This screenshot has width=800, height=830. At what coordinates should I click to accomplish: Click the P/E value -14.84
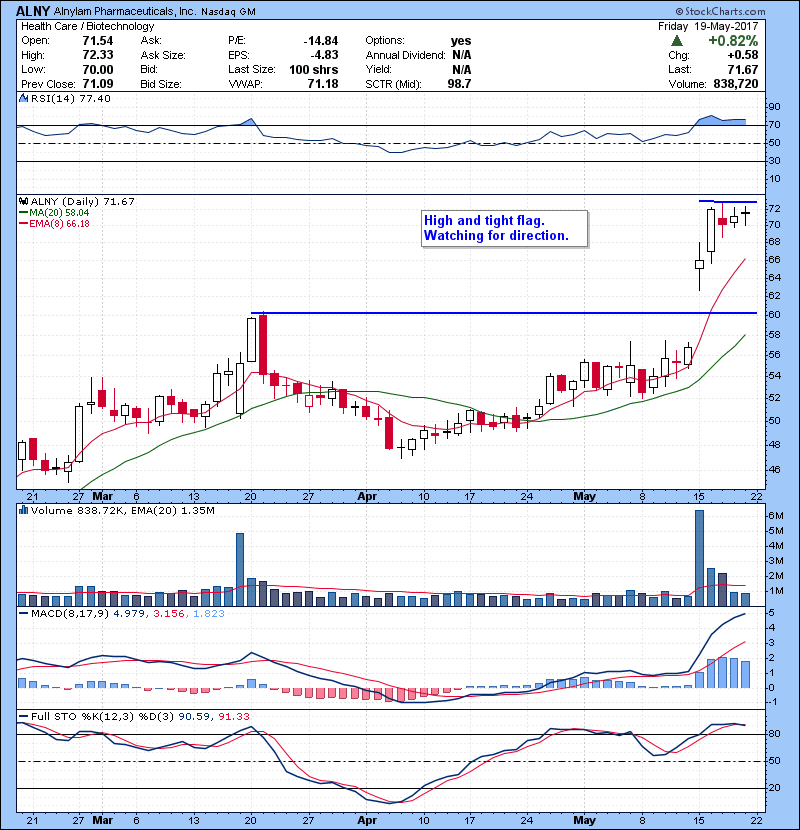point(321,41)
